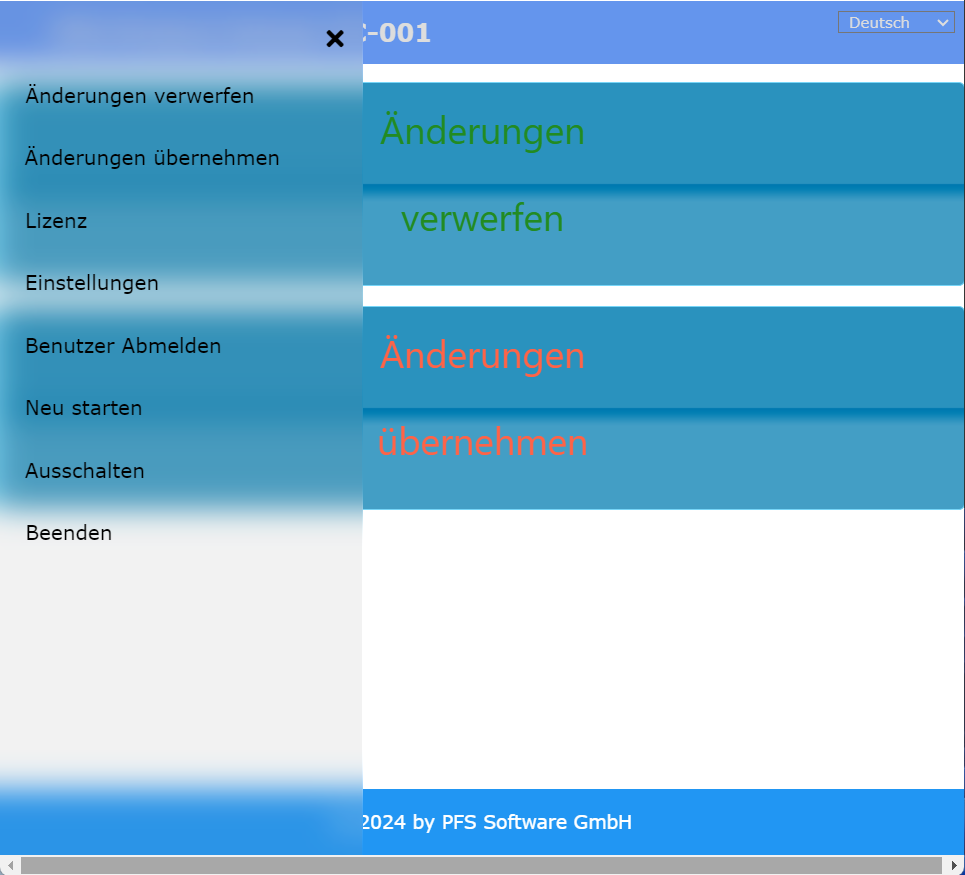Expand the Deutsch language dropdown

tap(895, 23)
